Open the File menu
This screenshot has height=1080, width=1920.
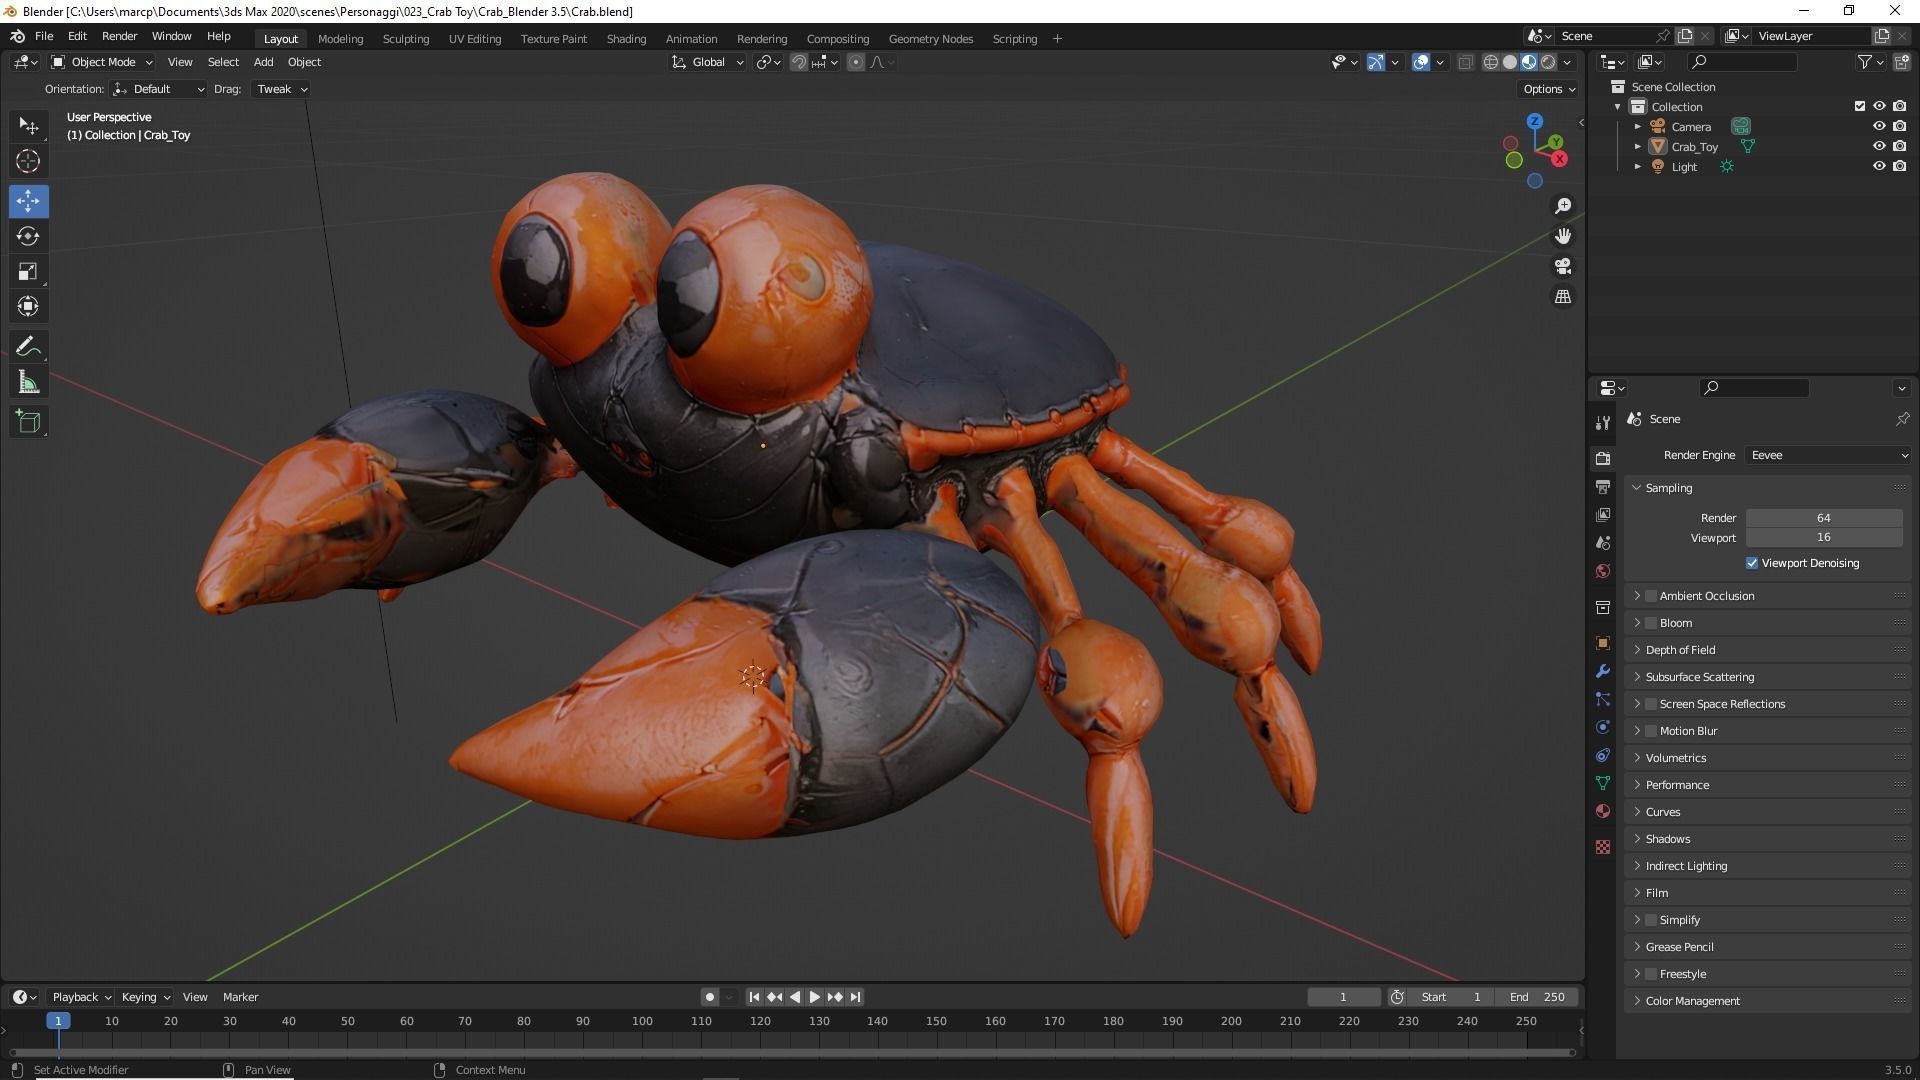coord(44,36)
